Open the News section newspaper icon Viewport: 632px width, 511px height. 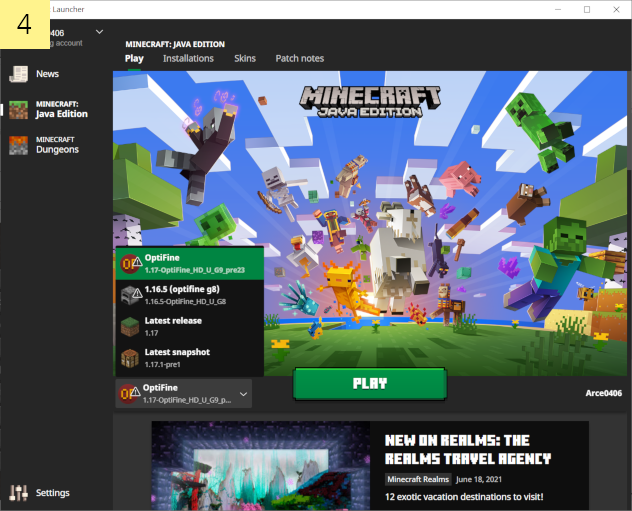click(19, 74)
